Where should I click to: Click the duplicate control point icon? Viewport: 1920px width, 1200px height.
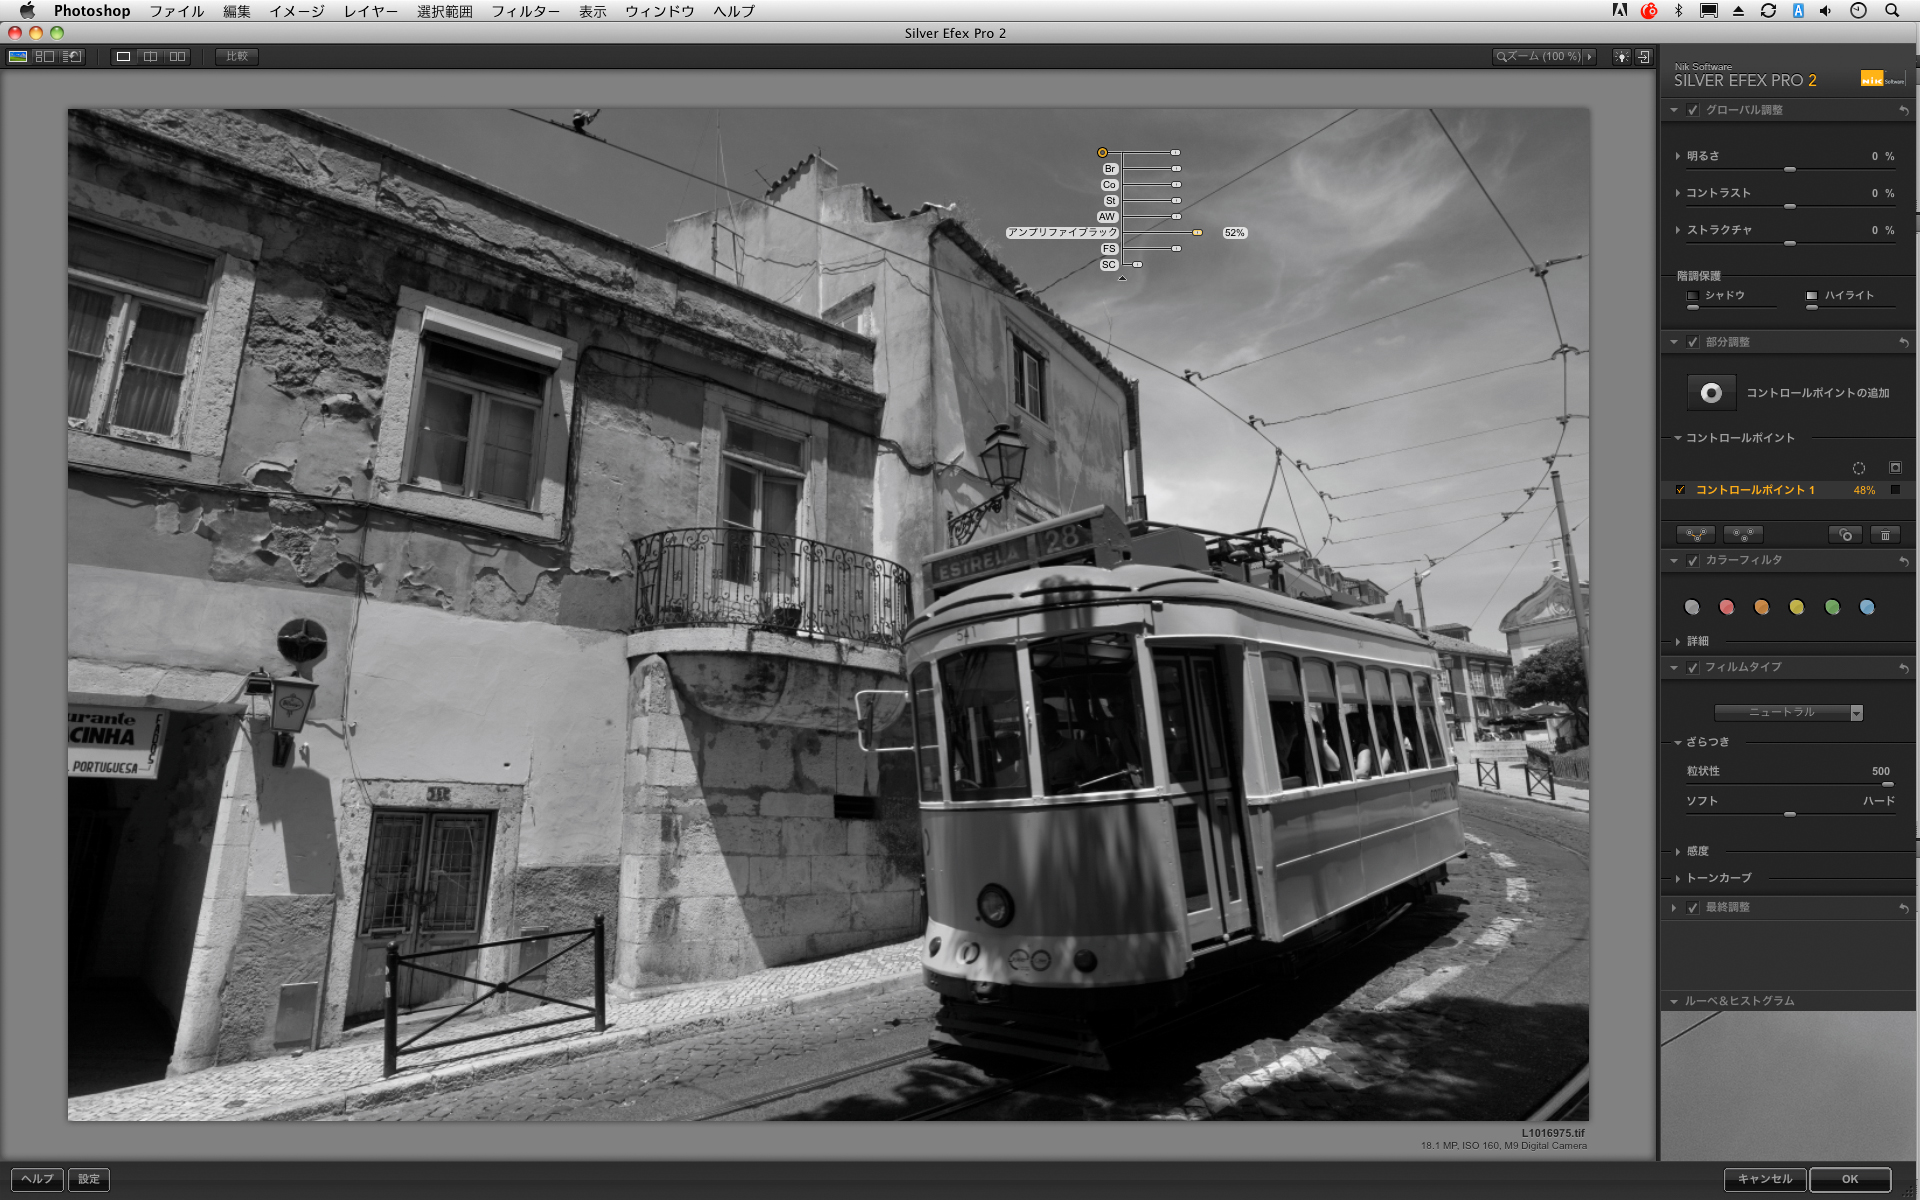point(1845,535)
